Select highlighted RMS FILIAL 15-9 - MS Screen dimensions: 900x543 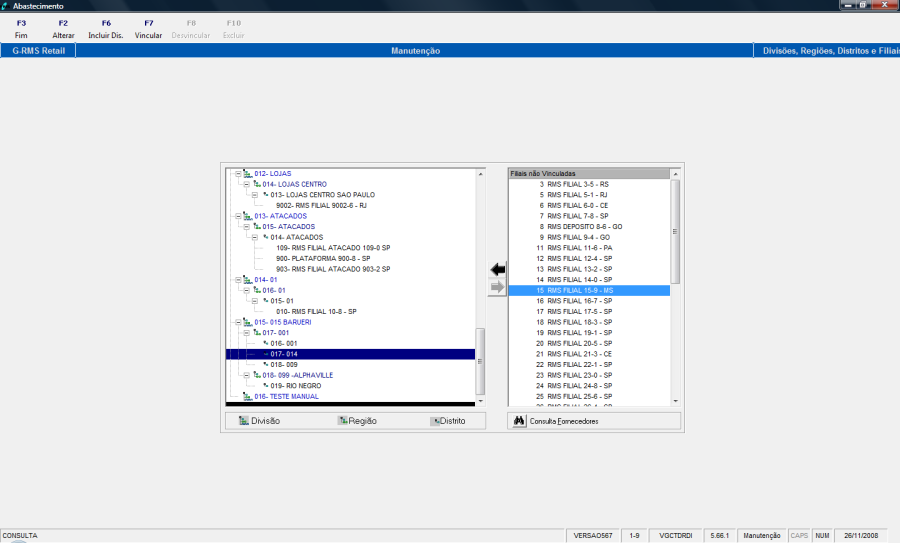coord(589,290)
